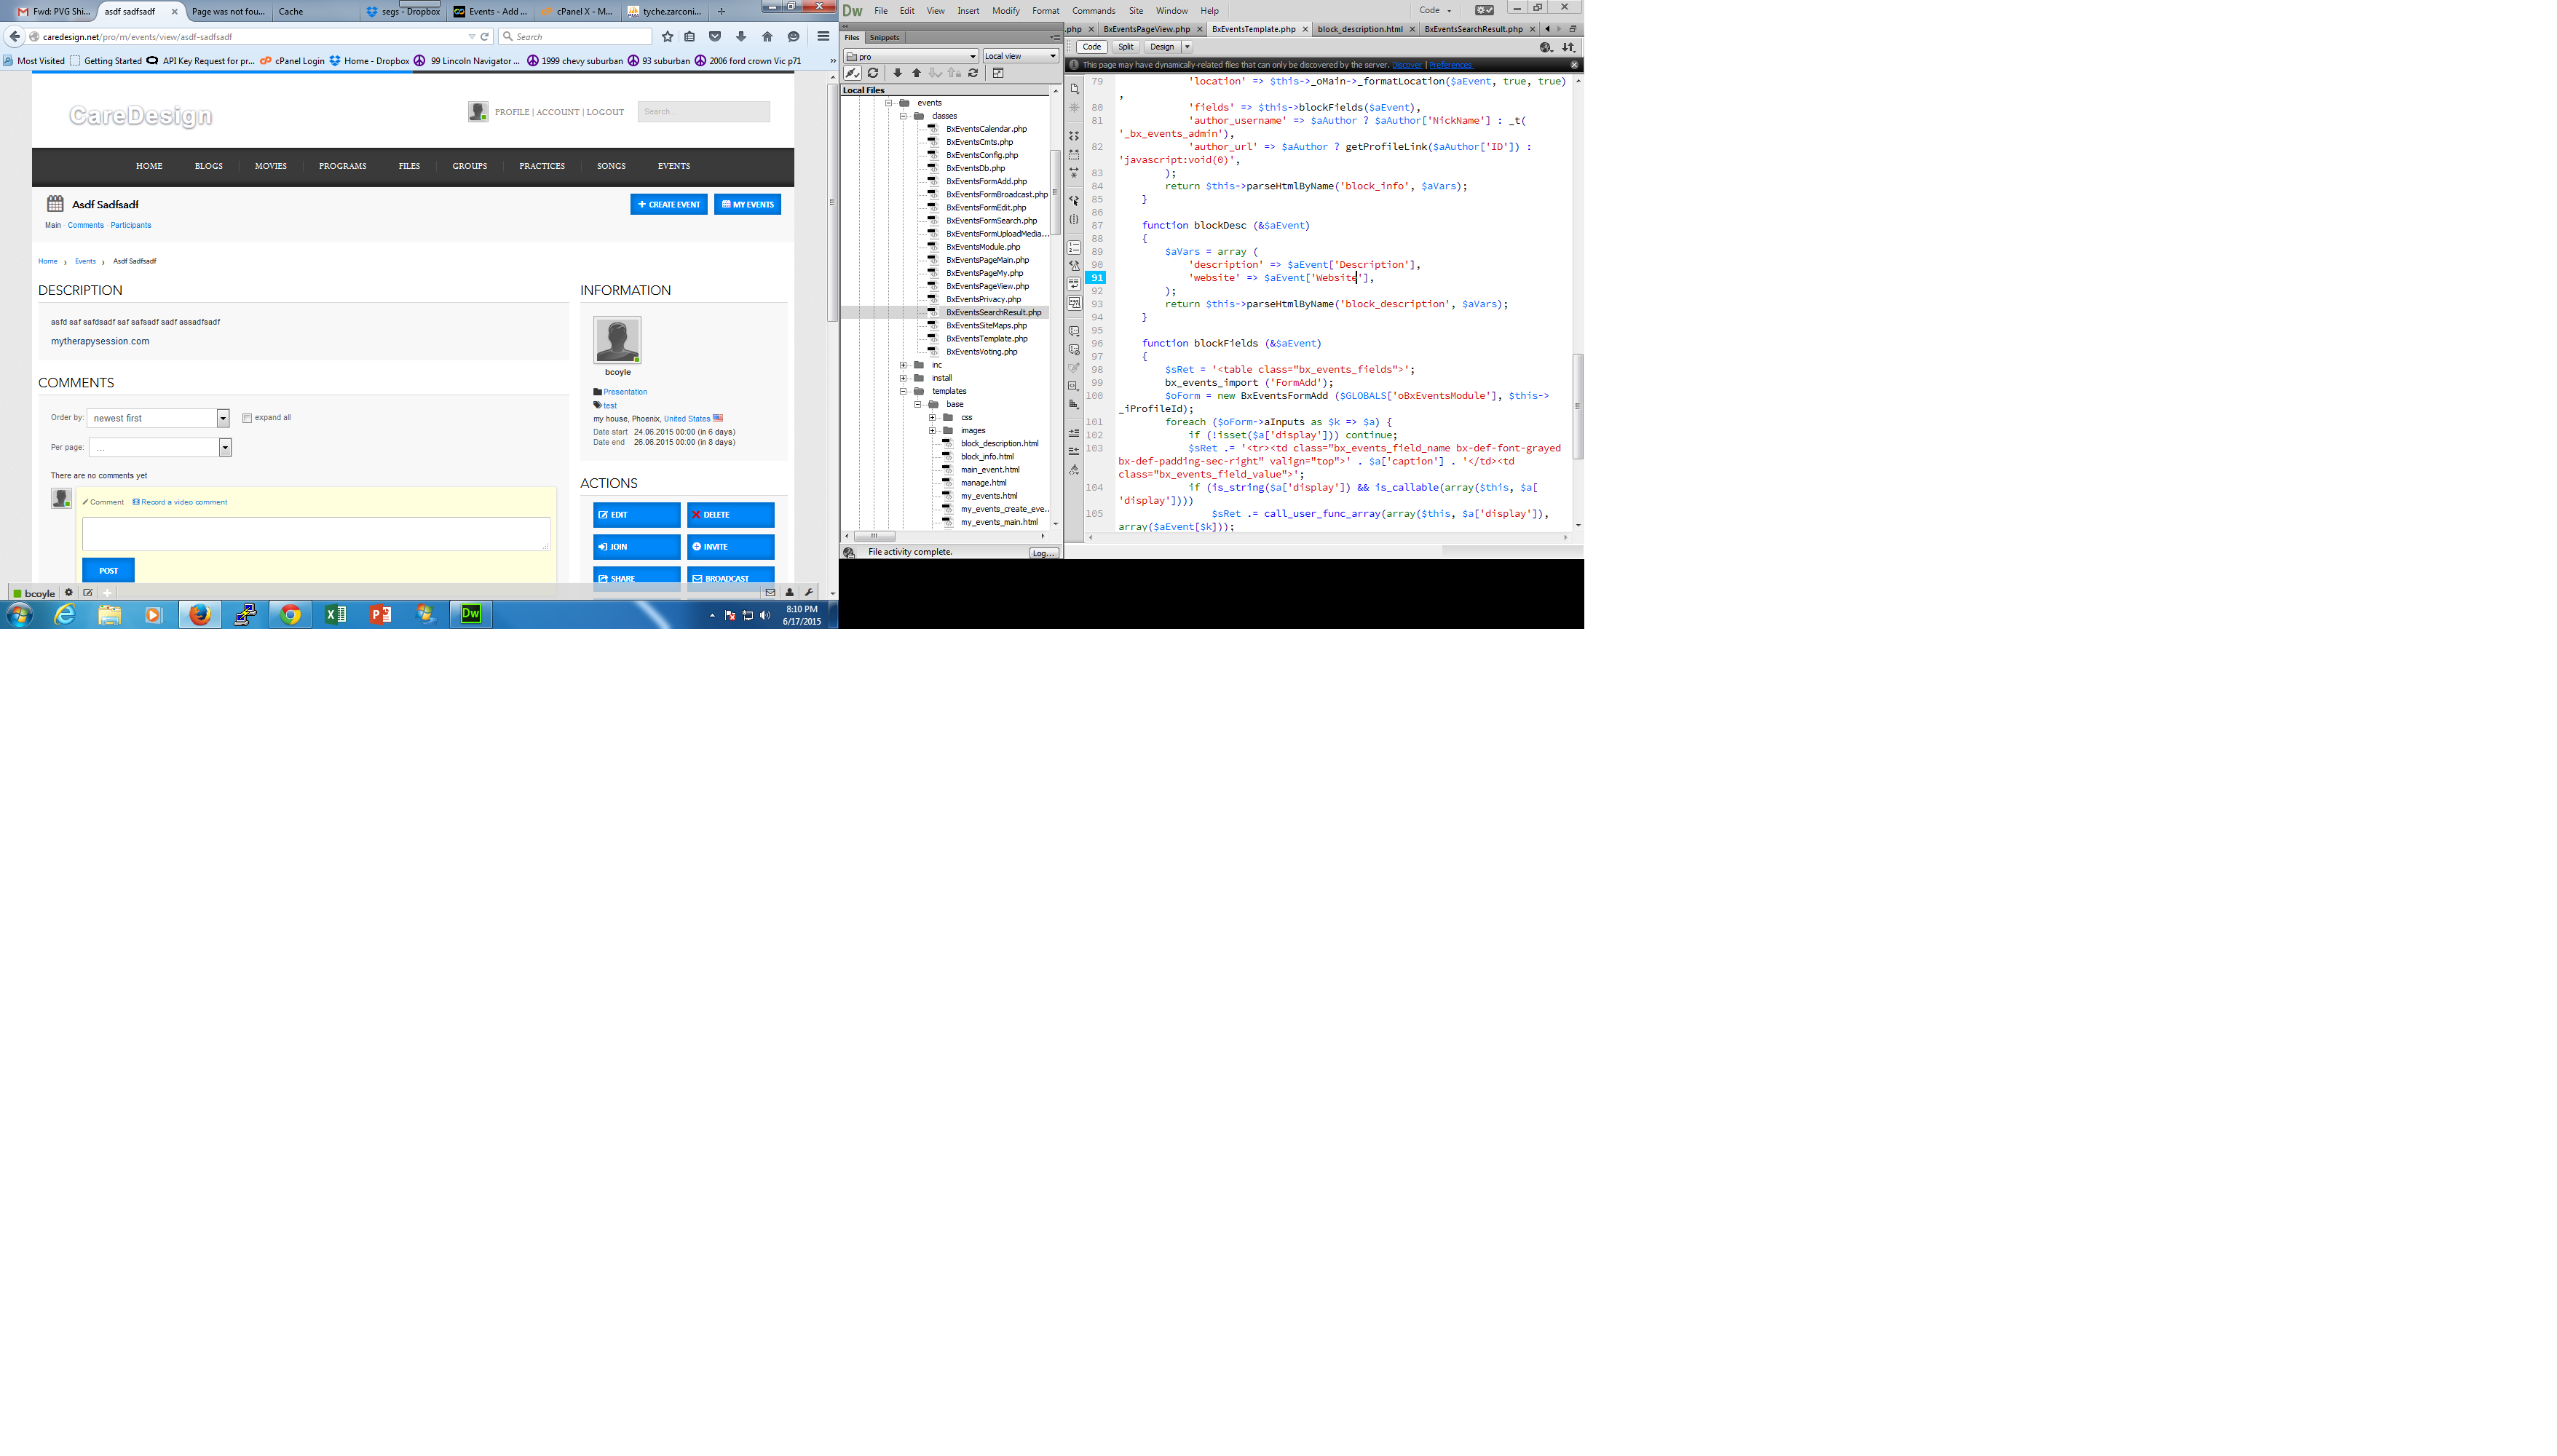This screenshot has height=1456, width=2557.
Task: Expand the Files panel to full view
Action: click(998, 73)
